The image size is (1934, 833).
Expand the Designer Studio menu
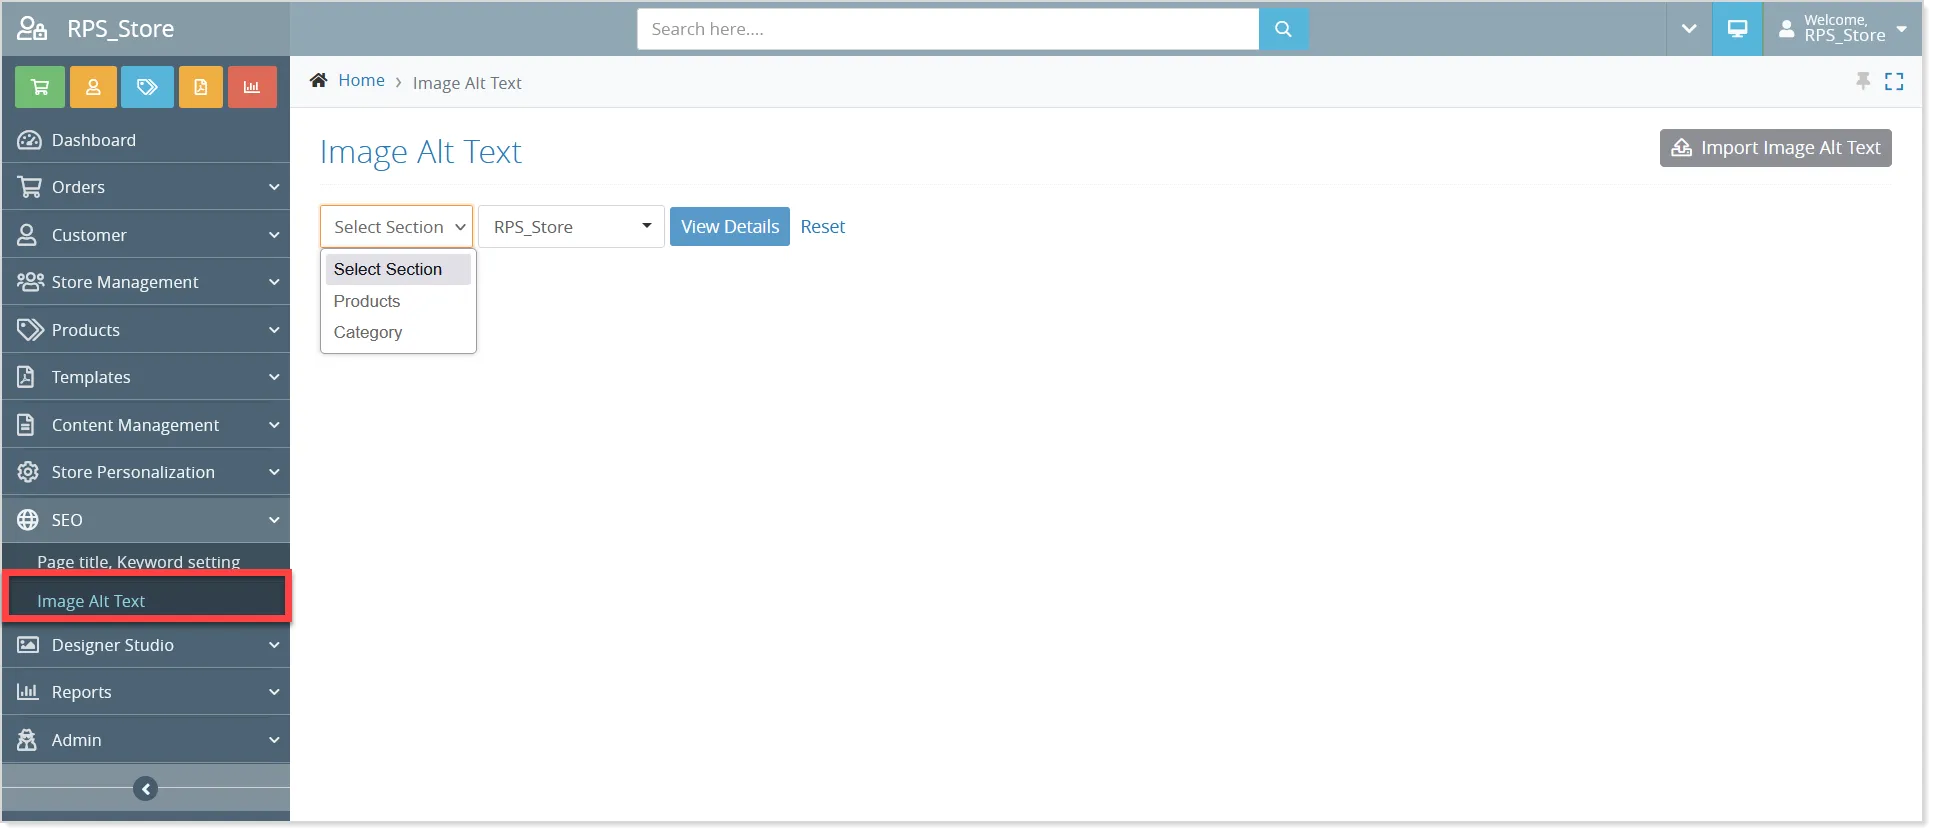point(146,645)
